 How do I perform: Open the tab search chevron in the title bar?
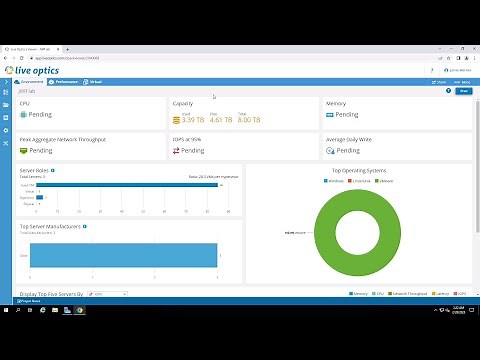[440, 49]
